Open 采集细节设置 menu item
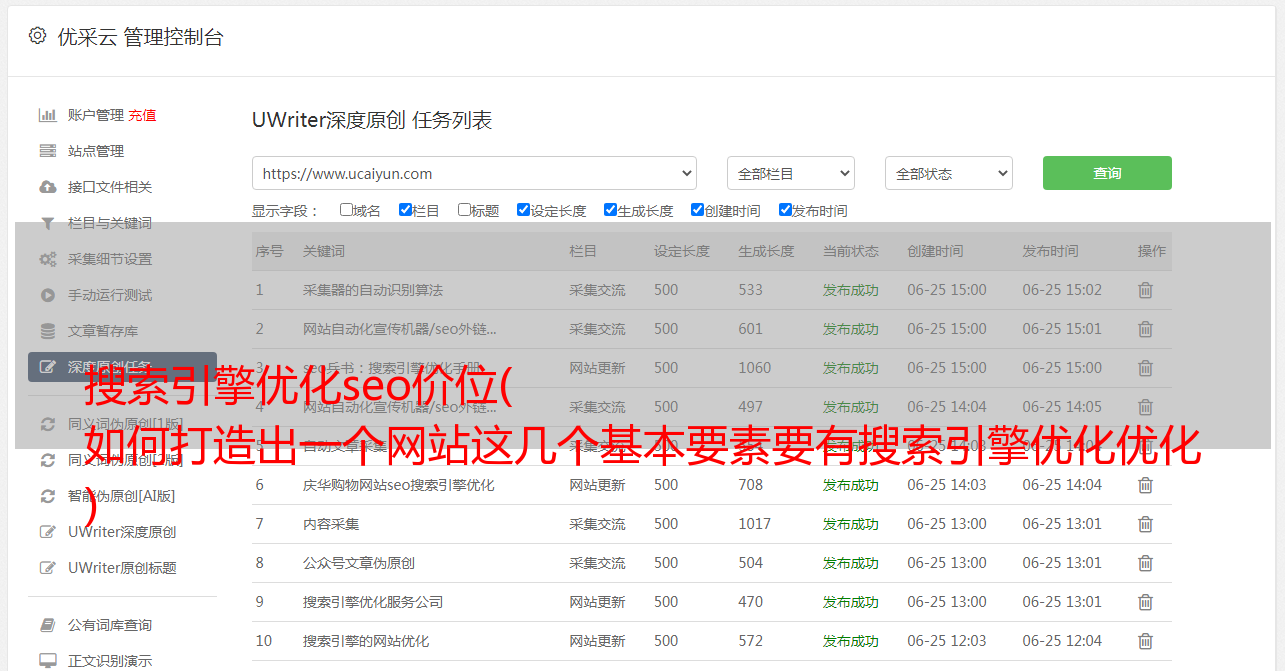The height and width of the screenshot is (671, 1285). click(110, 259)
